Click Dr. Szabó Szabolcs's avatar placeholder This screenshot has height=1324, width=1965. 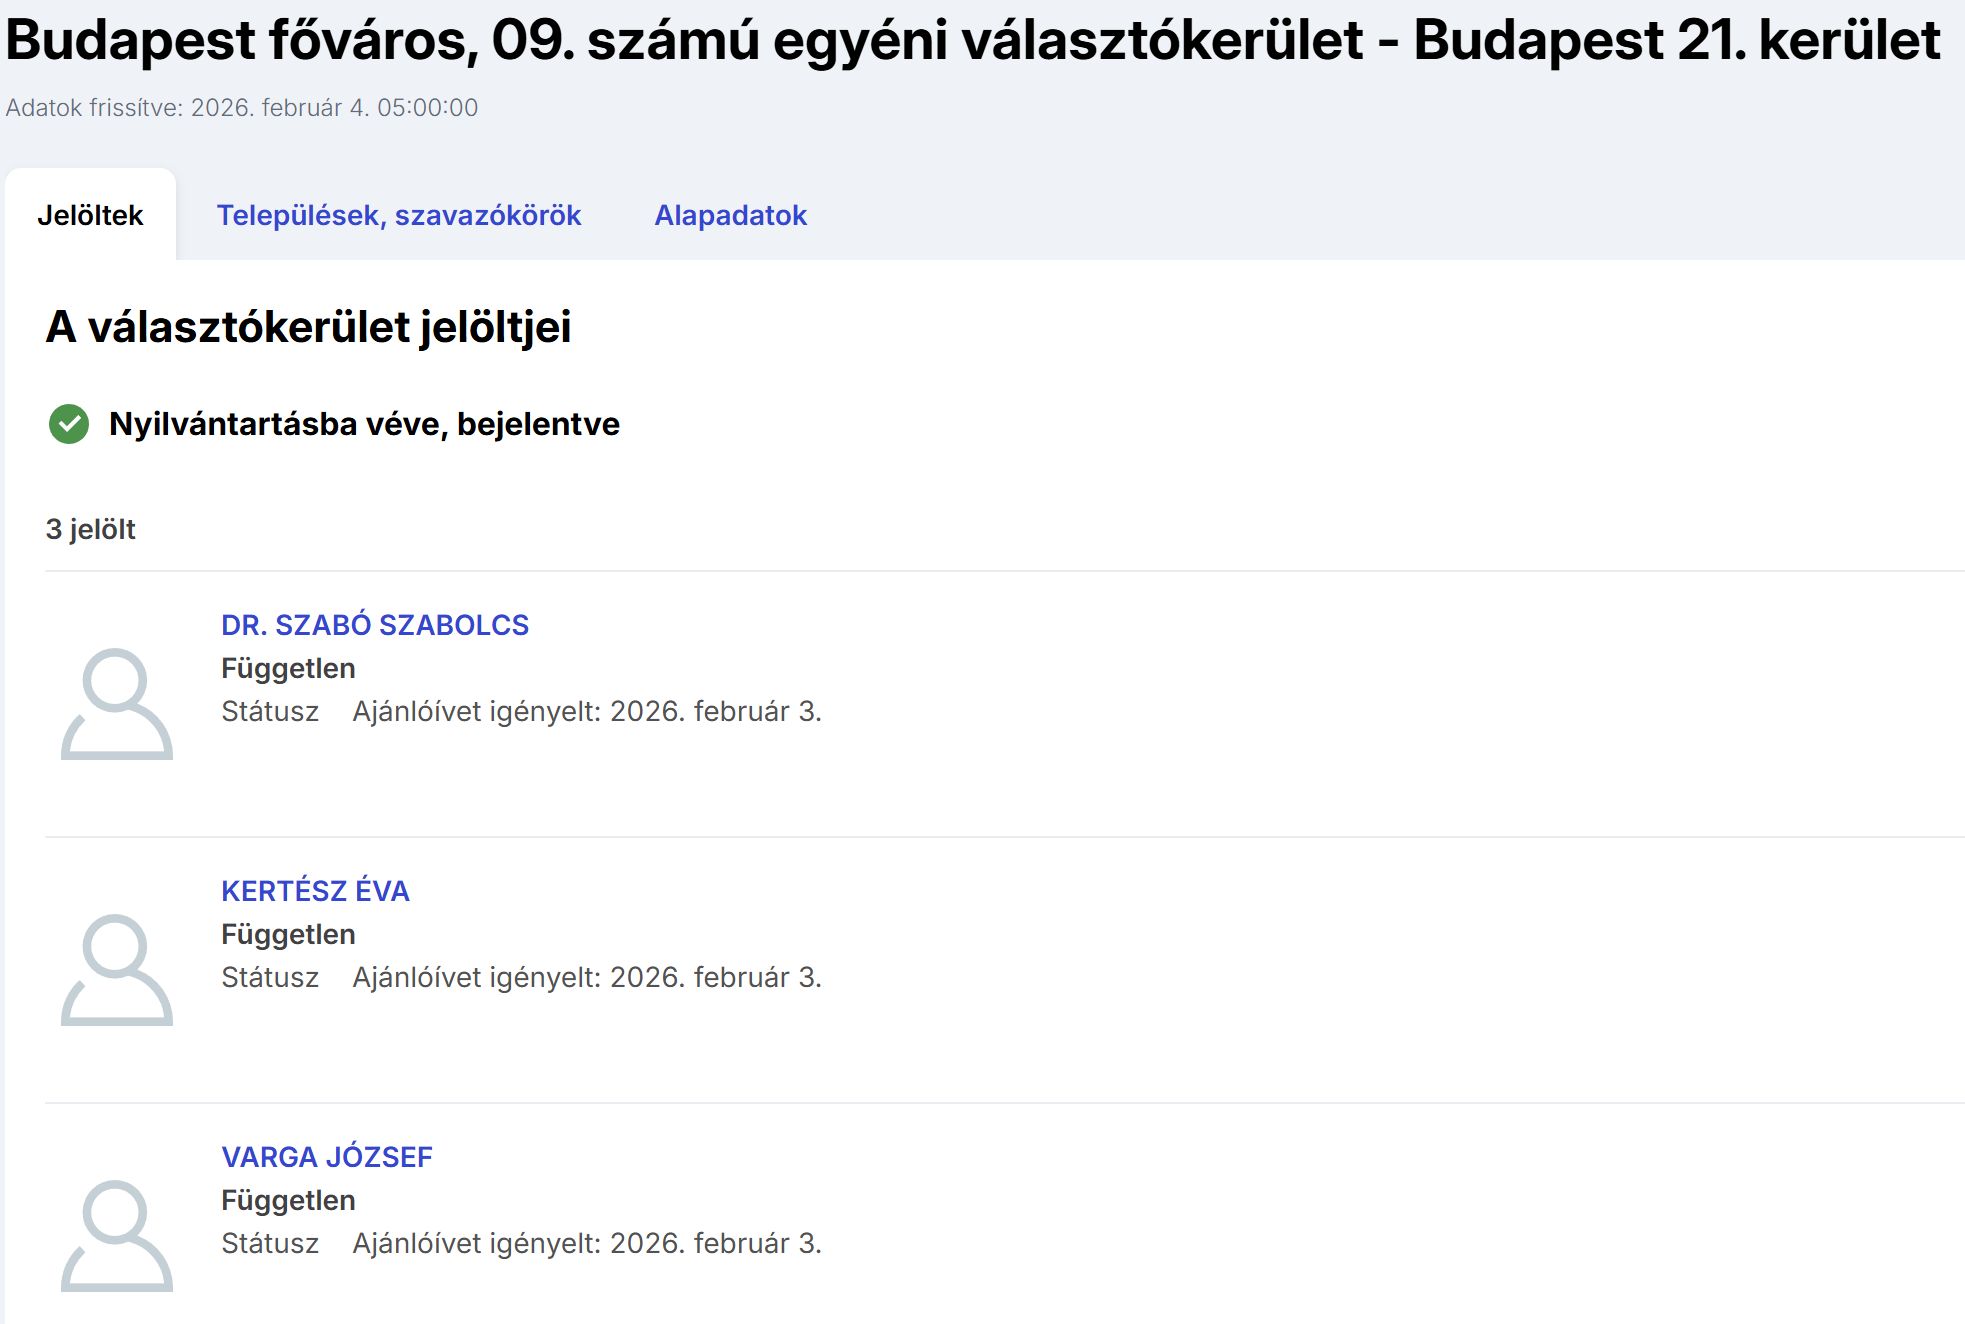tap(117, 704)
